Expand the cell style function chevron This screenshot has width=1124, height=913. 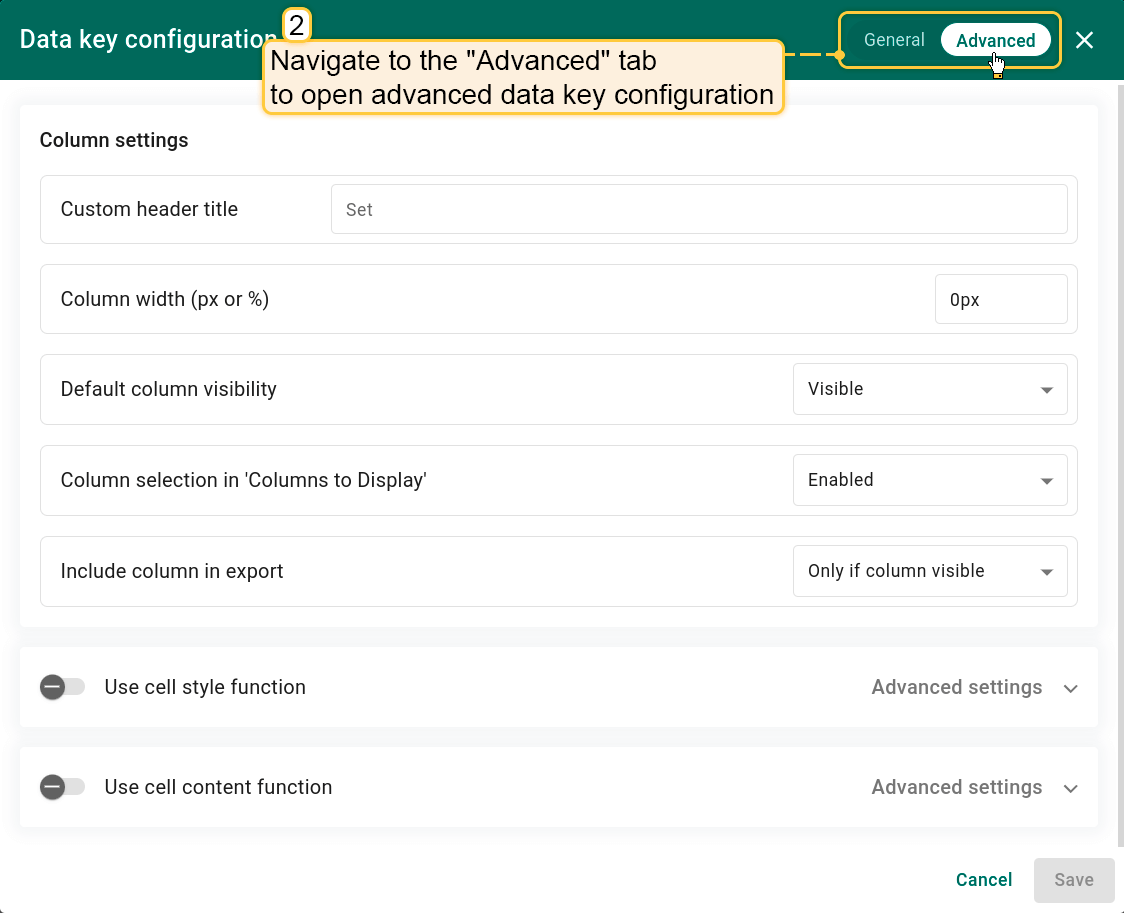pos(1071,688)
